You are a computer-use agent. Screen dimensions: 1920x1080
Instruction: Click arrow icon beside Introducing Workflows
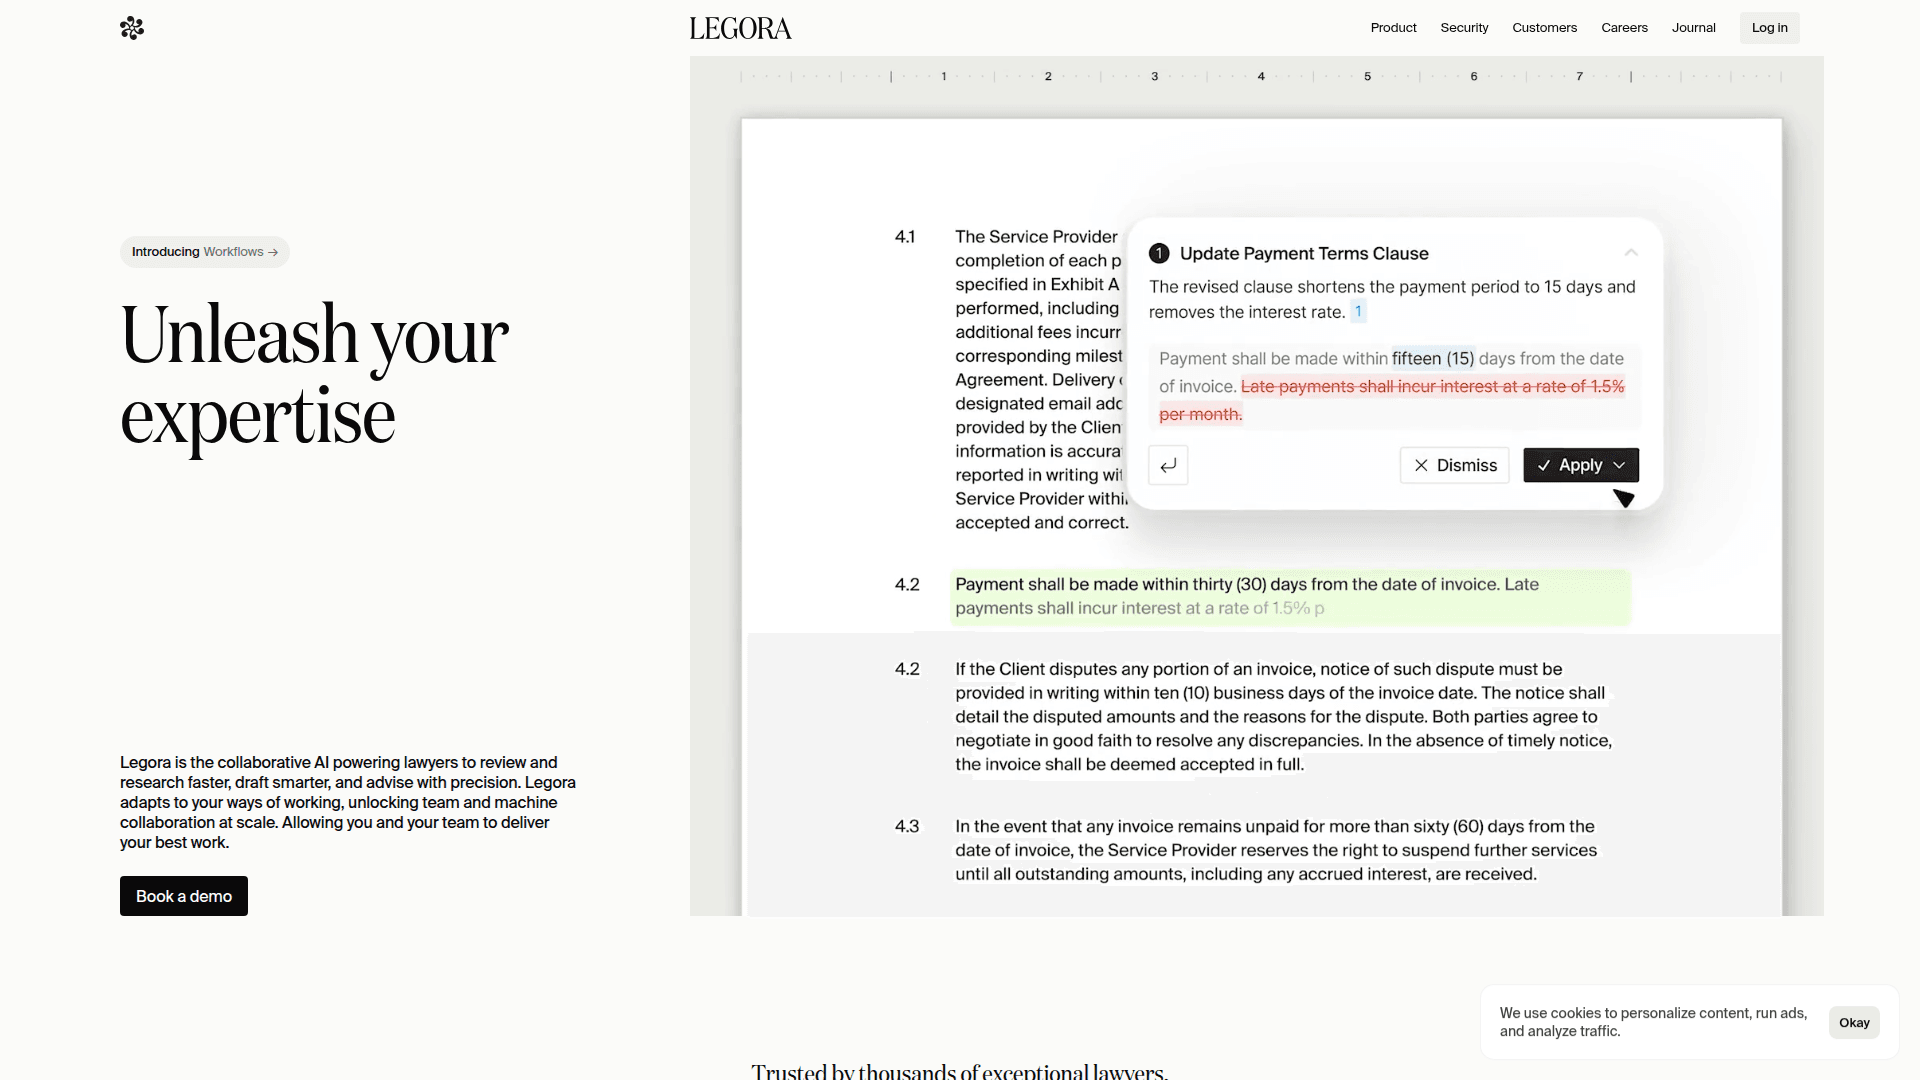273,252
